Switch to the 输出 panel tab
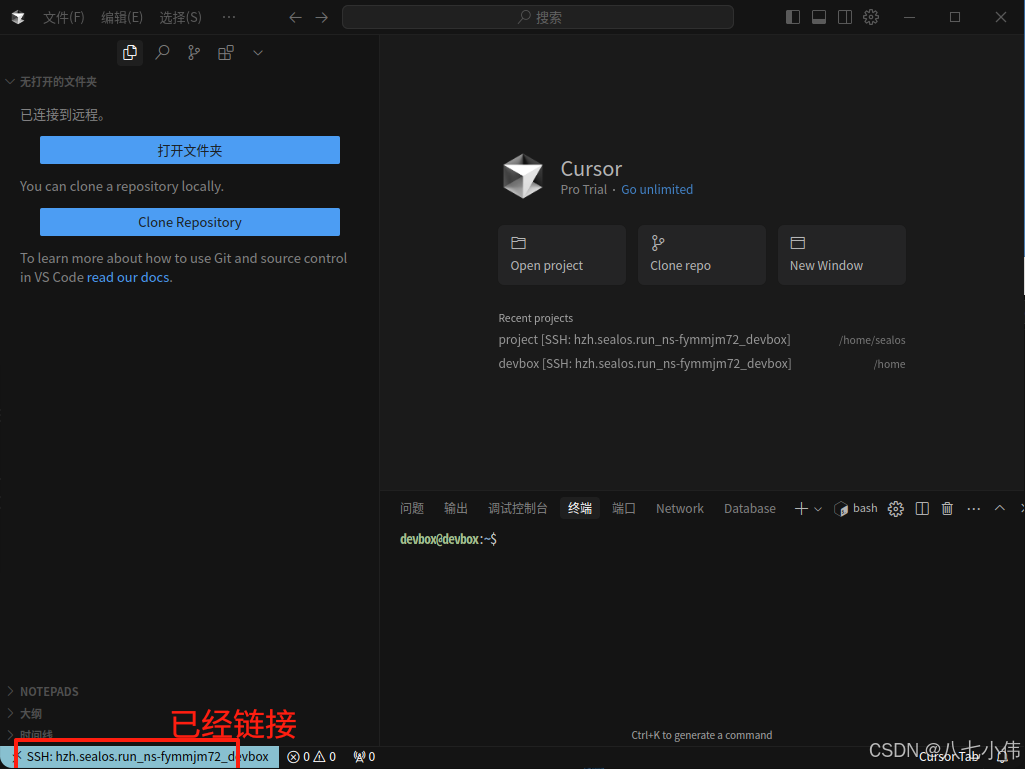This screenshot has width=1025, height=769. tap(456, 508)
